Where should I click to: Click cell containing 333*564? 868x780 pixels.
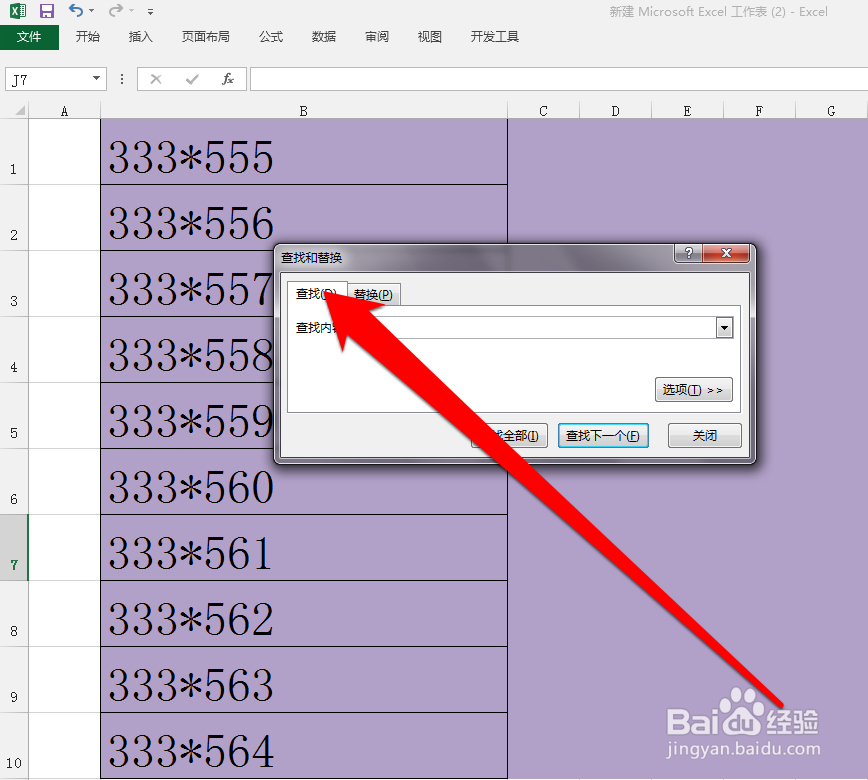(x=304, y=746)
